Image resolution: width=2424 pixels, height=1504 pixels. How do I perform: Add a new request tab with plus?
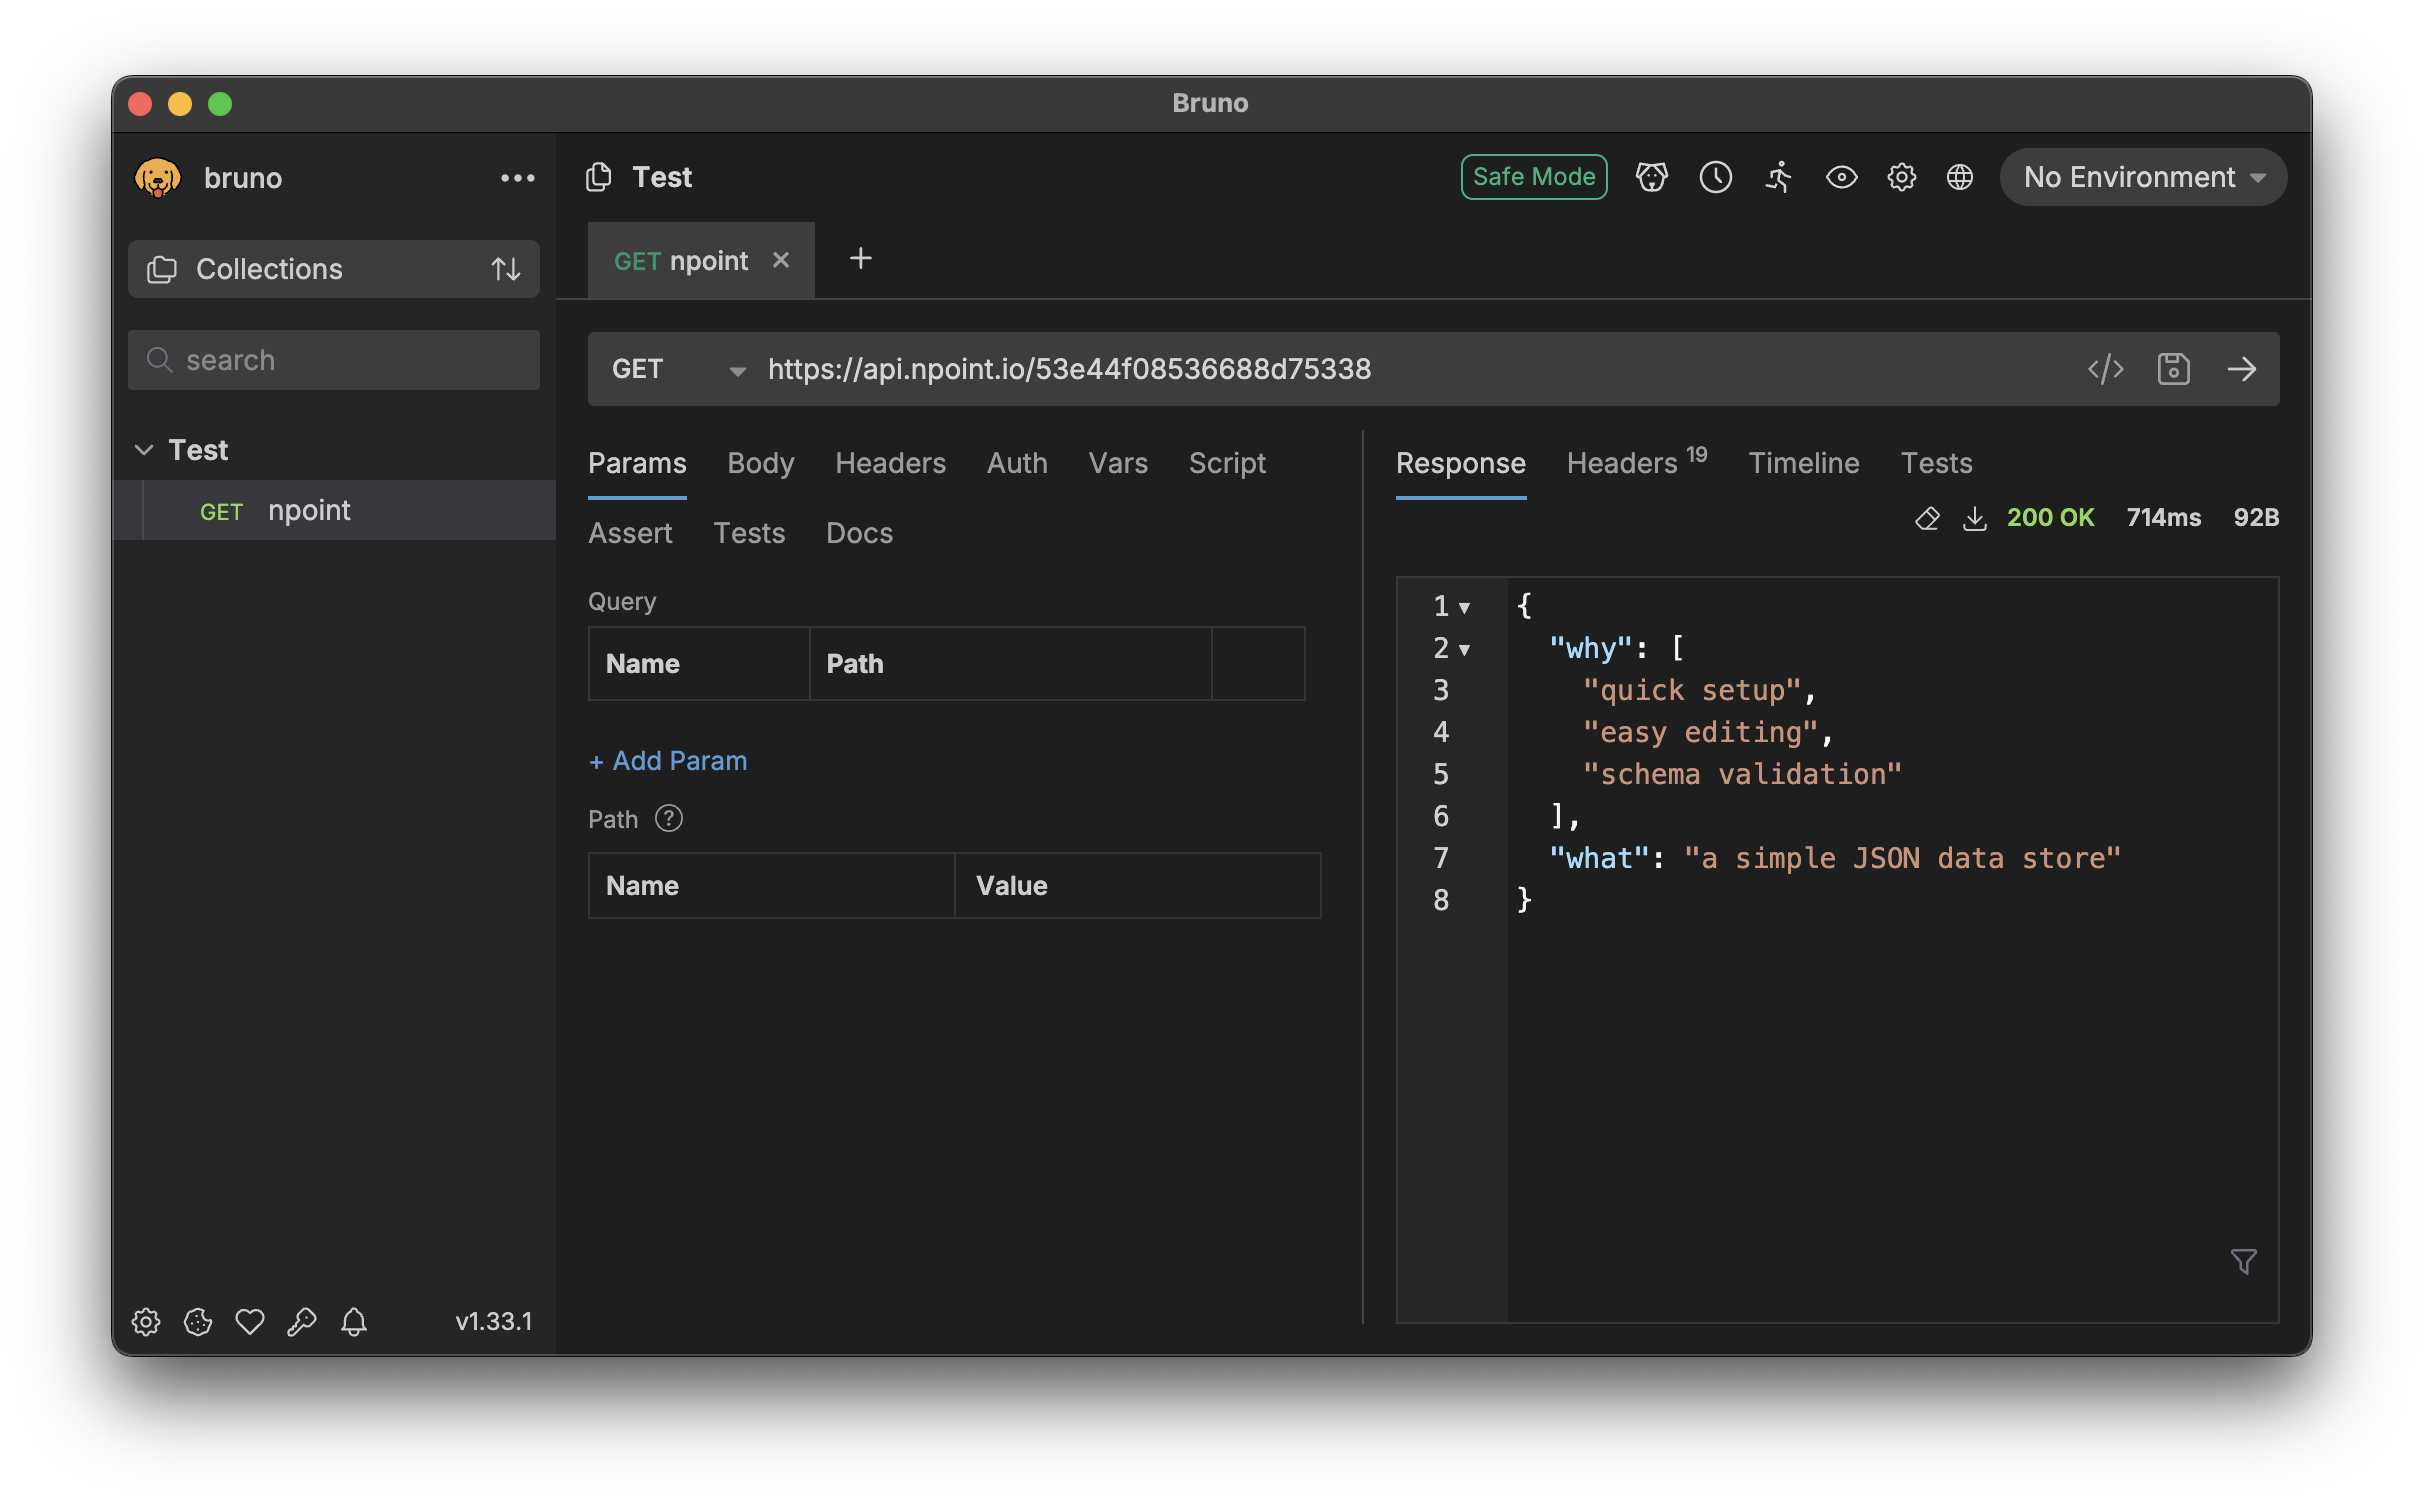[861, 259]
